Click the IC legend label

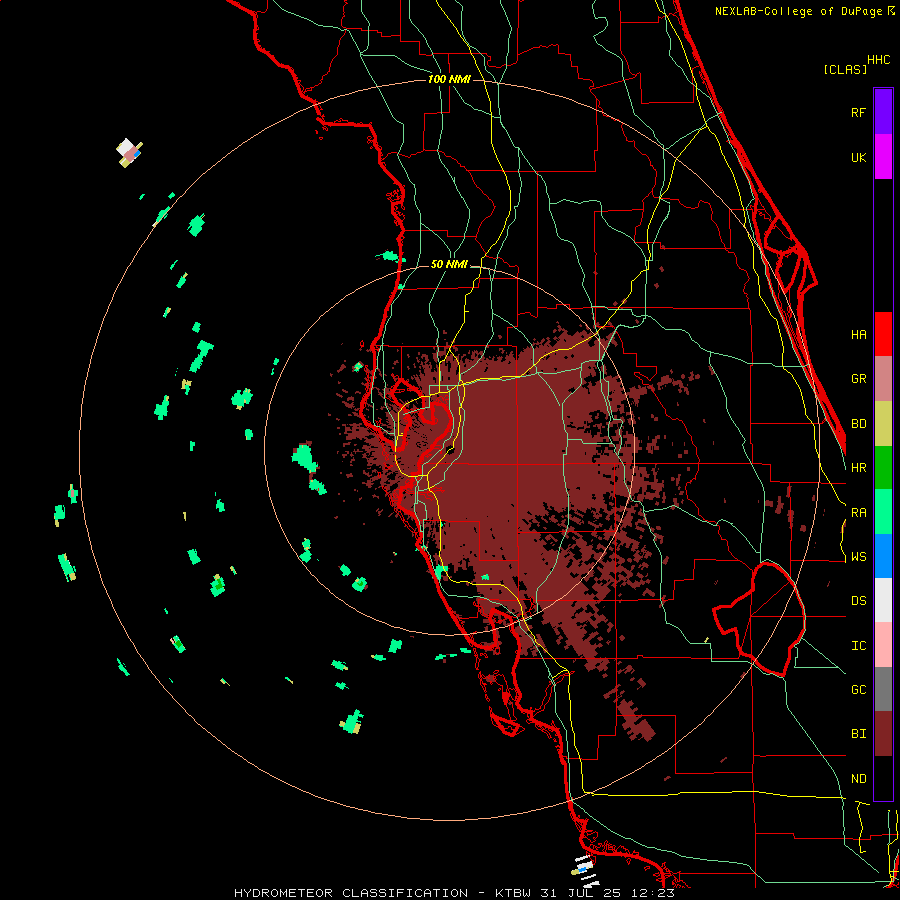[858, 646]
